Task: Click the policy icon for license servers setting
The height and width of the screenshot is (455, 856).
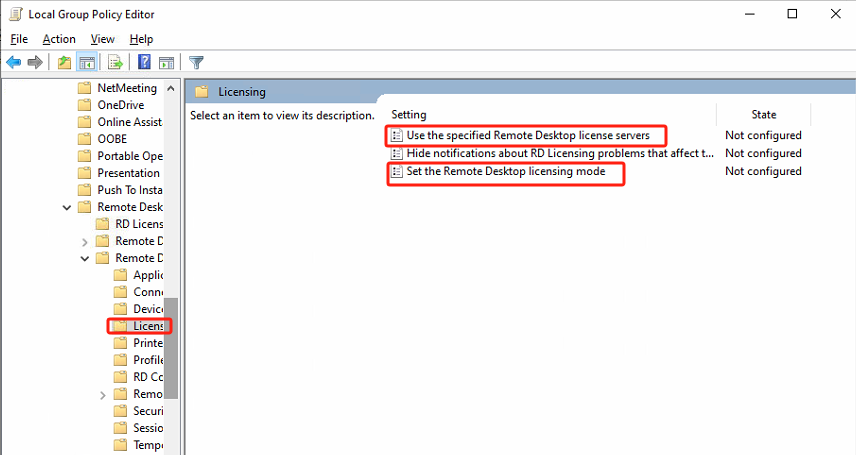Action: click(x=397, y=135)
